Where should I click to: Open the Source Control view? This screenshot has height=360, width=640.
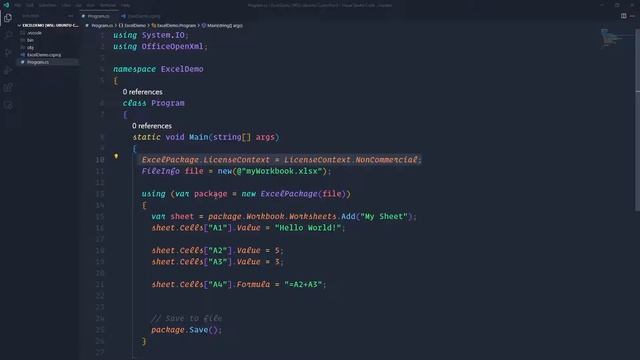click(x=8, y=53)
